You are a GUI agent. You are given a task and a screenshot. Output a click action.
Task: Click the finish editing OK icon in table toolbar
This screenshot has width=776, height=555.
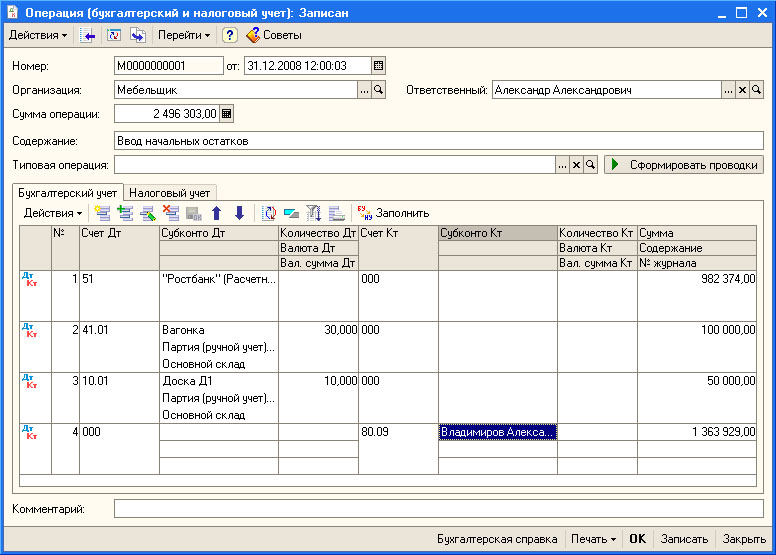194,213
